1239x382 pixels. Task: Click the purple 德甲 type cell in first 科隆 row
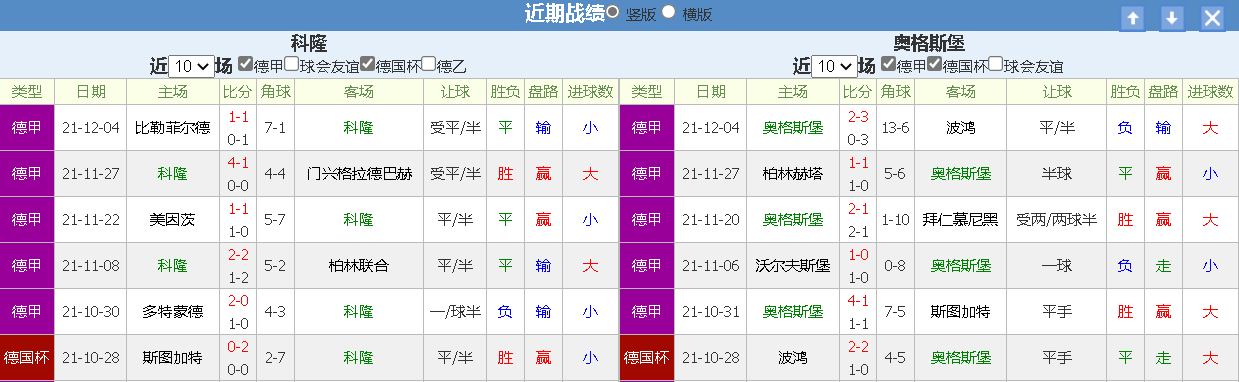(27, 128)
